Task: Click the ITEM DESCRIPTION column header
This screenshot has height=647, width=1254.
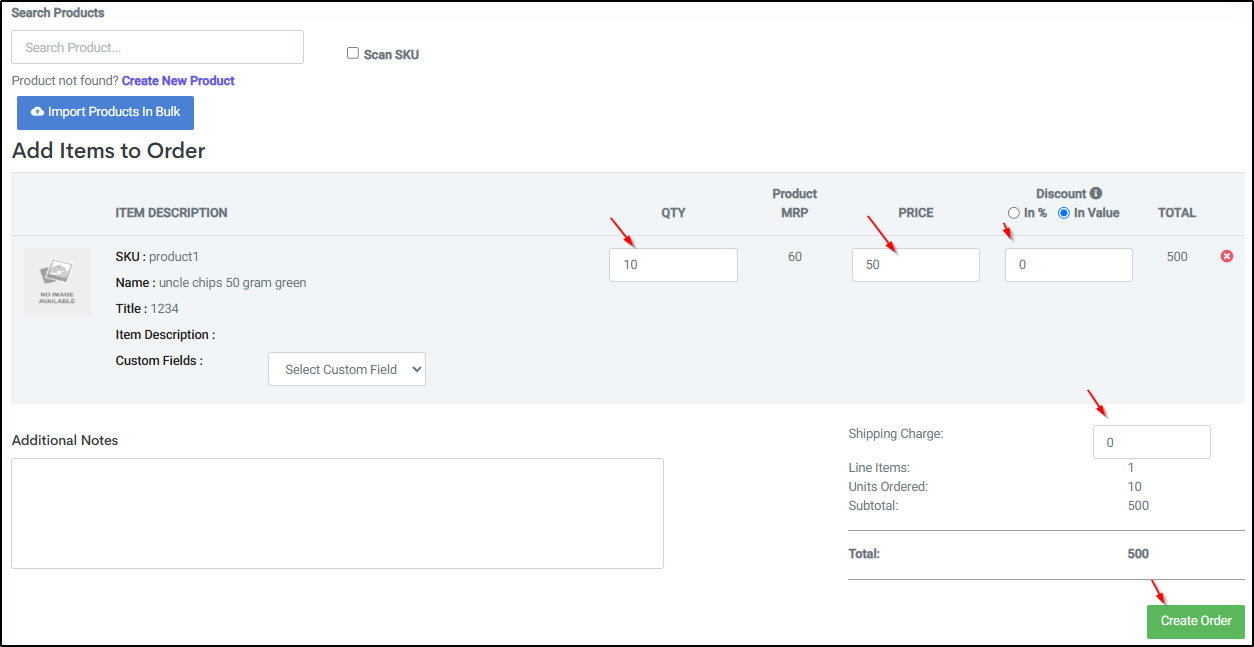Action: pyautogui.click(x=171, y=213)
